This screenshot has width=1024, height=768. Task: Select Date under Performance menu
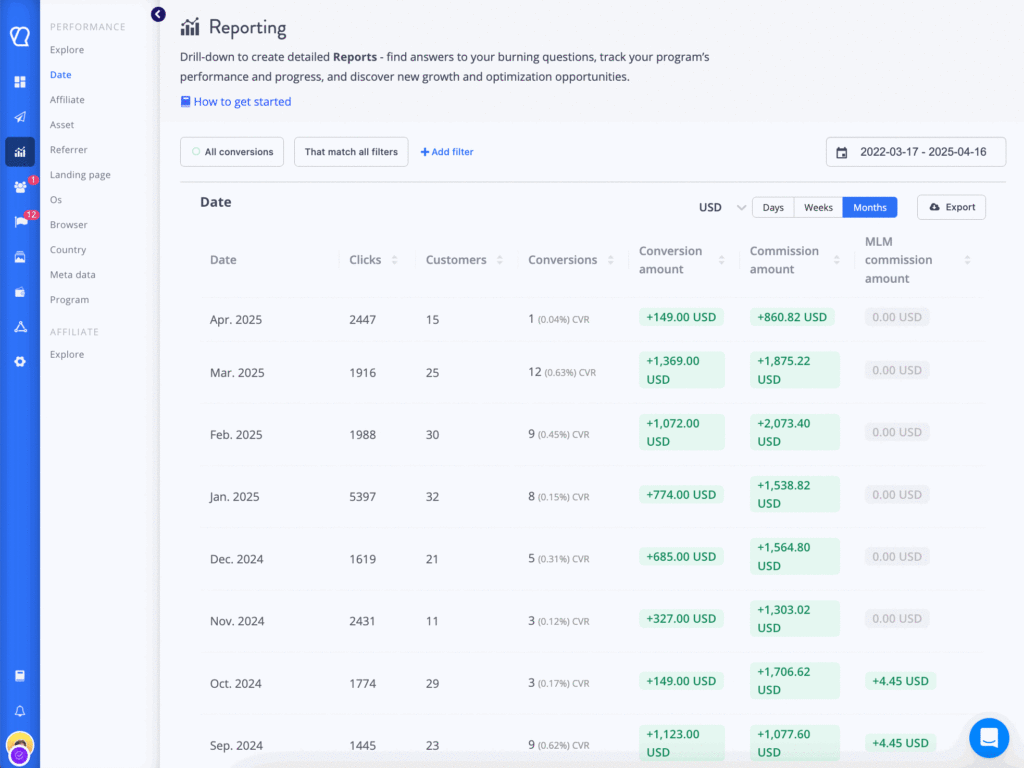tap(62, 74)
